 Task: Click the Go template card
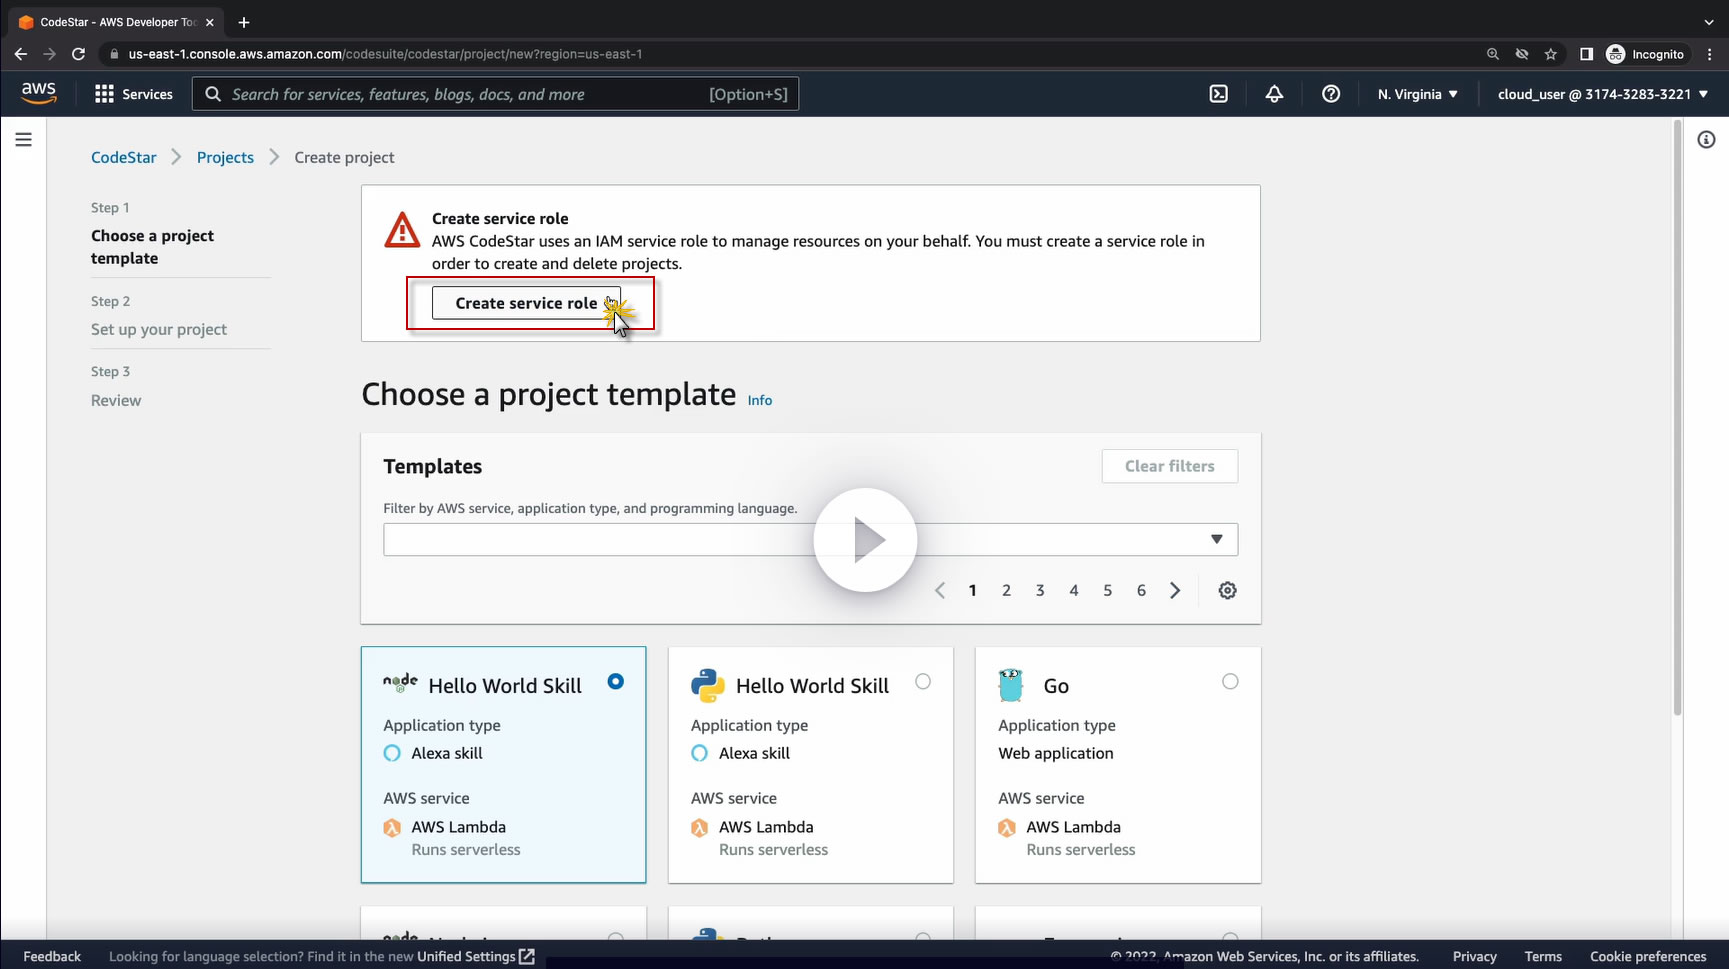(x=1118, y=765)
